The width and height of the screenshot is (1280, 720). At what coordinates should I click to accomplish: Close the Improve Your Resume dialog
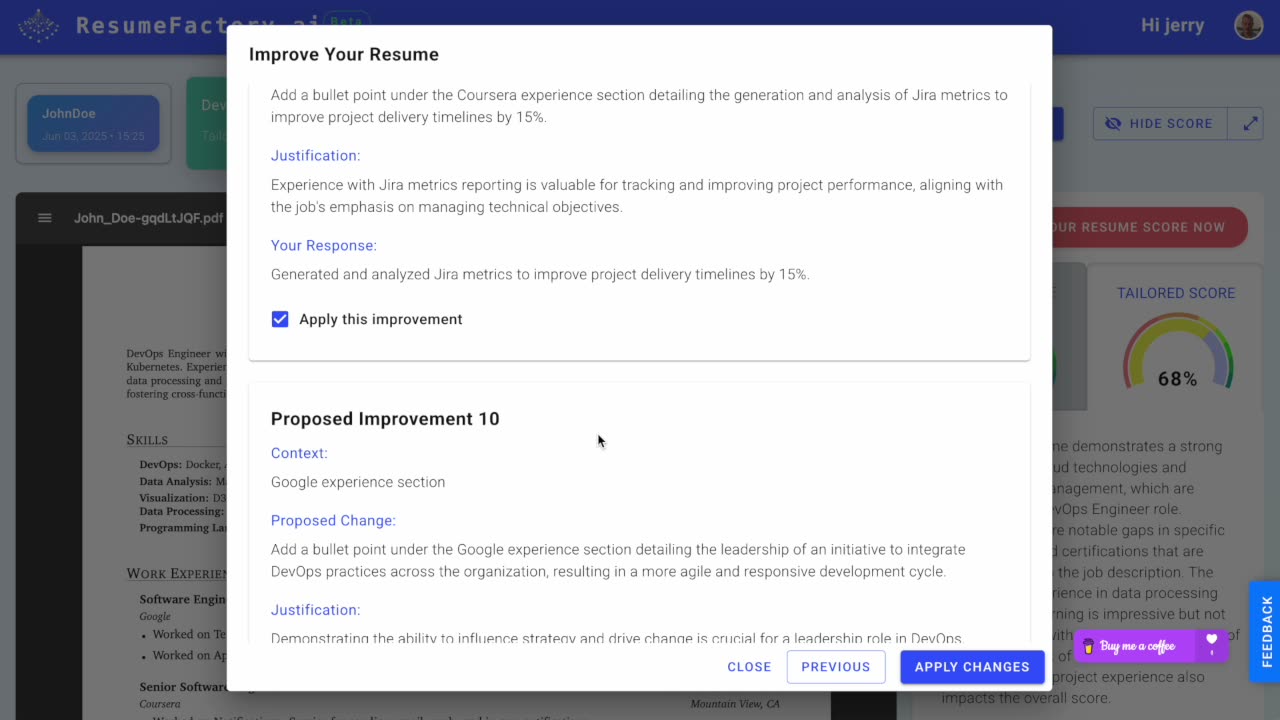(x=749, y=667)
